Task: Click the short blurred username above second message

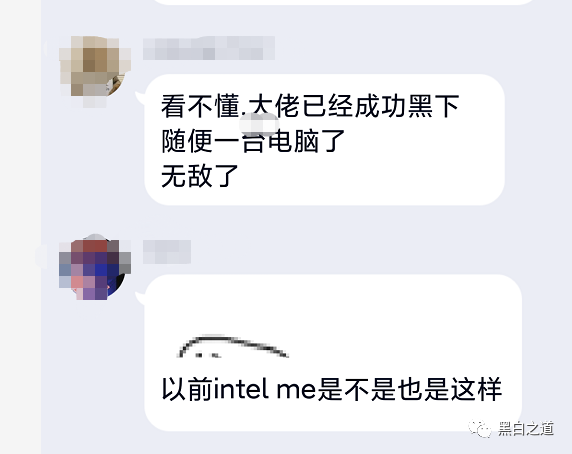Action: [167, 252]
